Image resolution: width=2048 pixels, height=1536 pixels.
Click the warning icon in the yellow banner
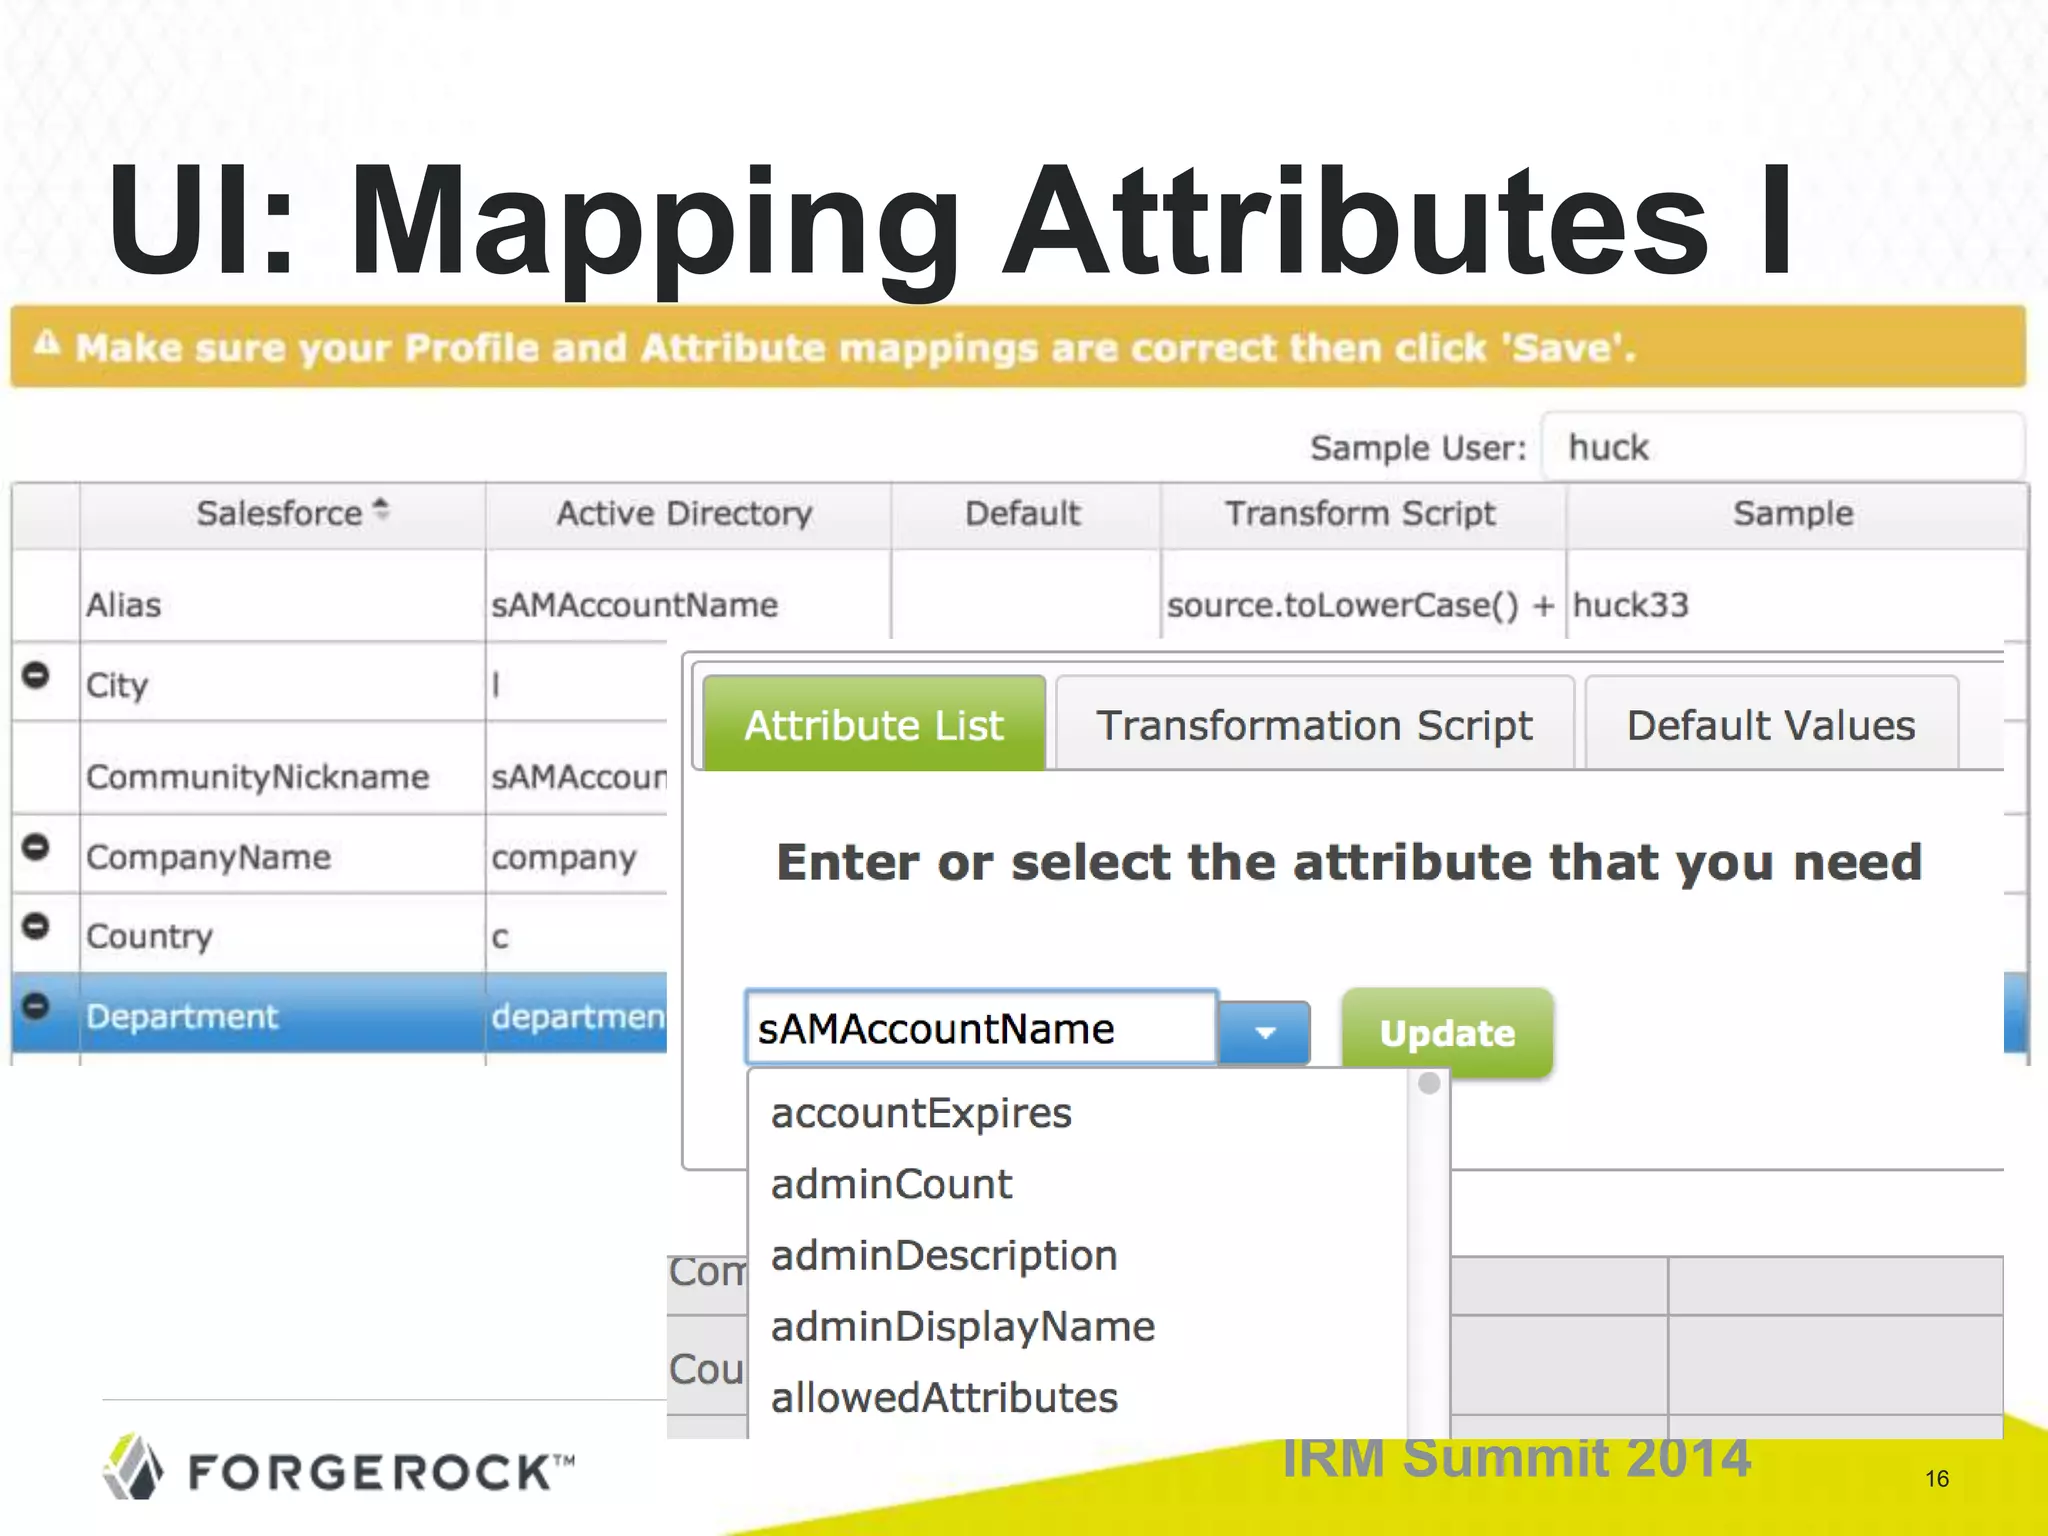click(47, 345)
